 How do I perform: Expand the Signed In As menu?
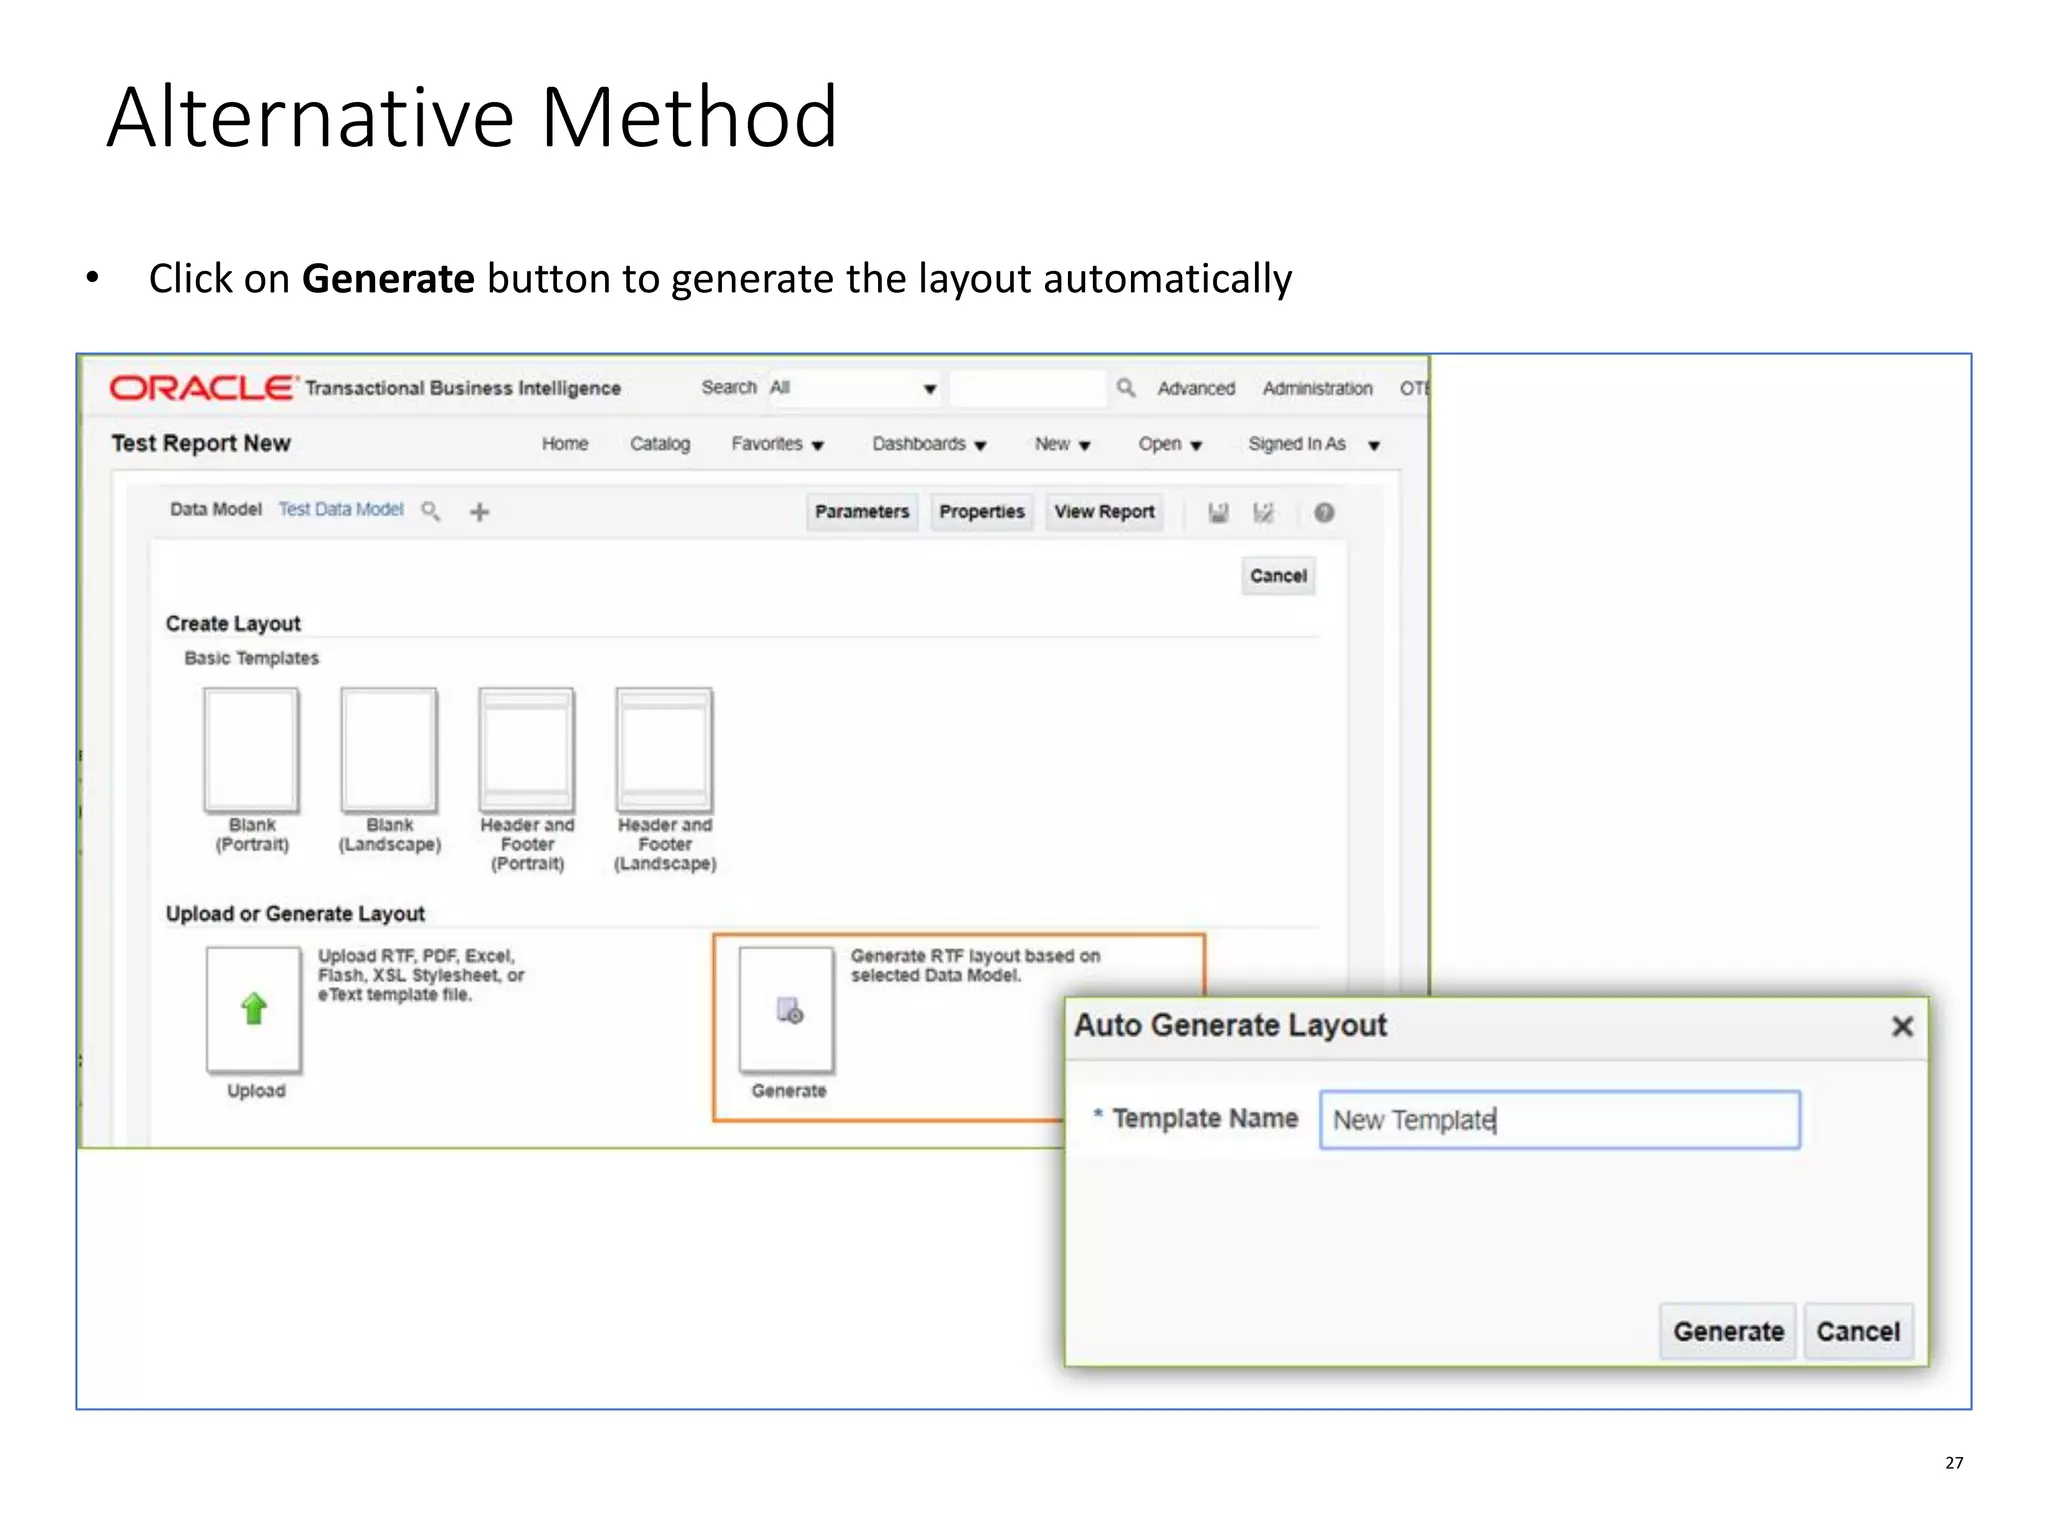click(x=1314, y=444)
